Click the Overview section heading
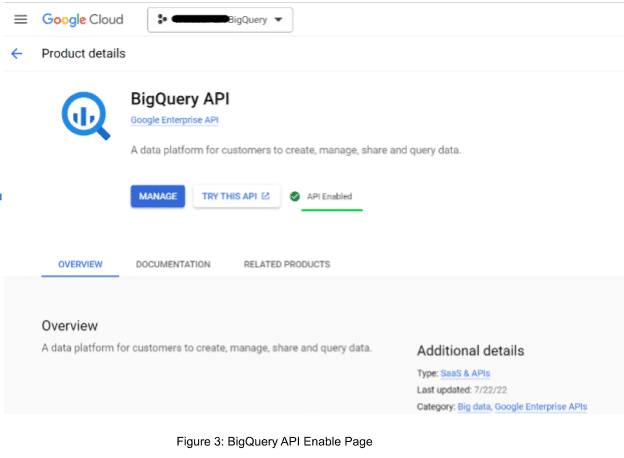 click(x=70, y=325)
